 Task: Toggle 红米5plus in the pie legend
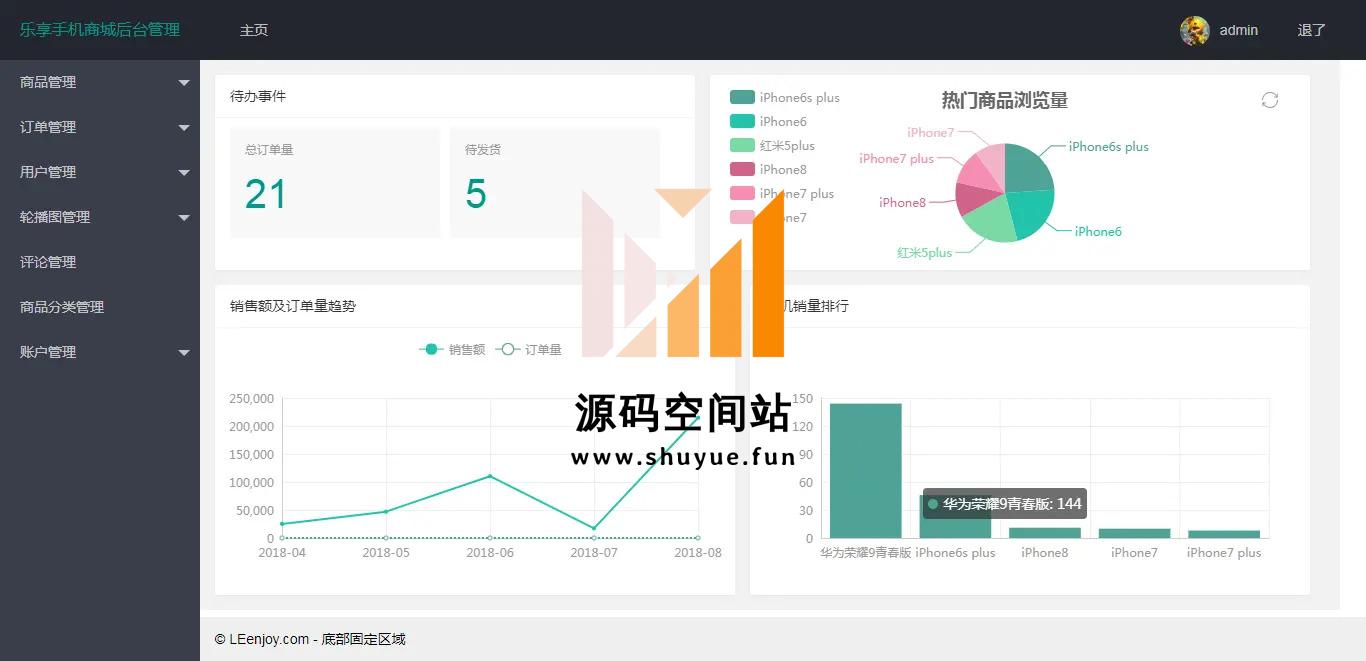coord(772,145)
